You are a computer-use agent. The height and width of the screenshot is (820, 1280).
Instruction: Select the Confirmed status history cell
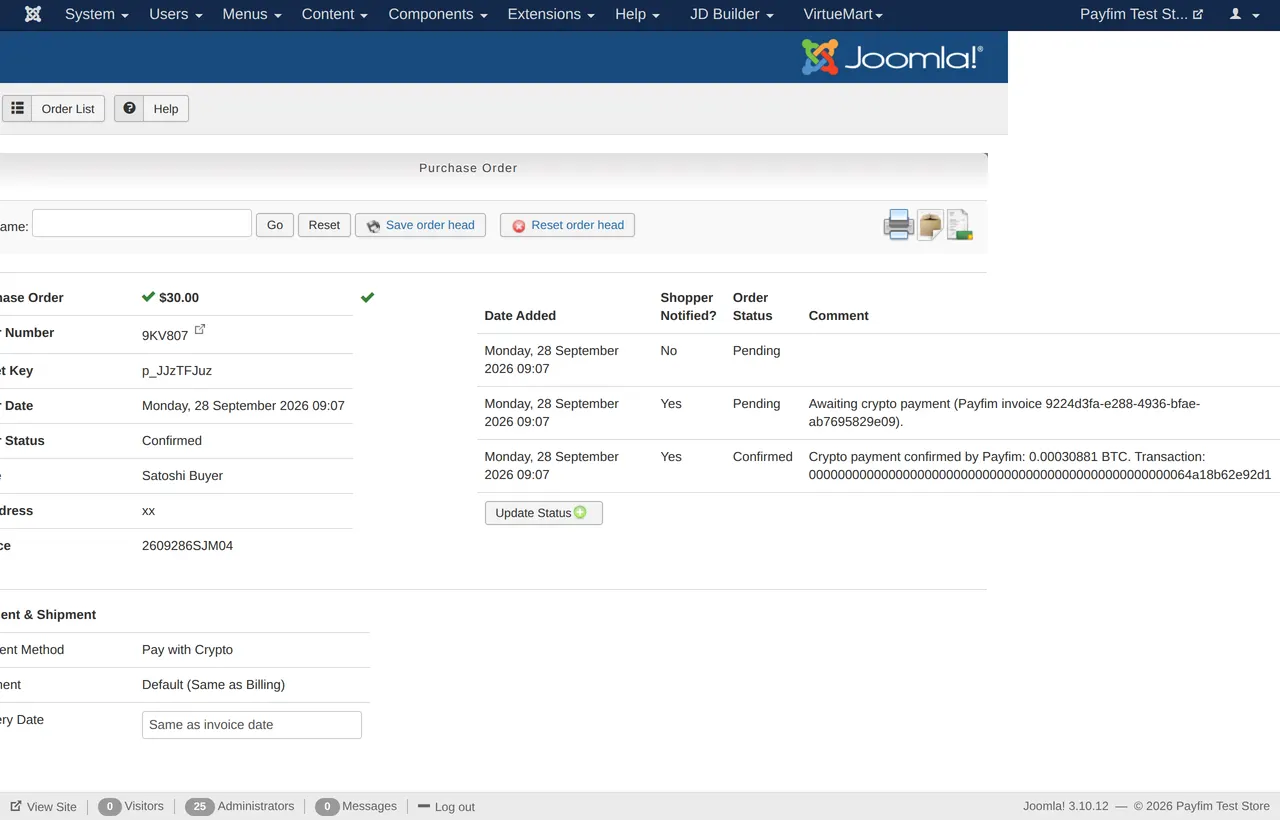point(762,457)
